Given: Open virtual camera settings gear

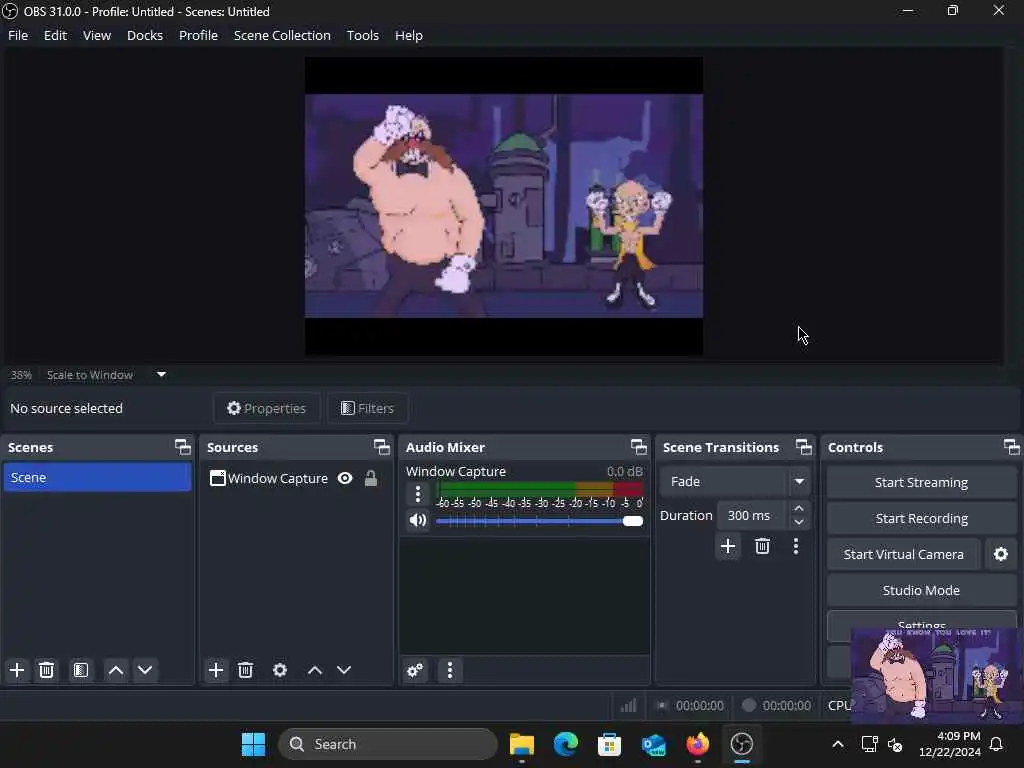Looking at the screenshot, I should (1001, 554).
